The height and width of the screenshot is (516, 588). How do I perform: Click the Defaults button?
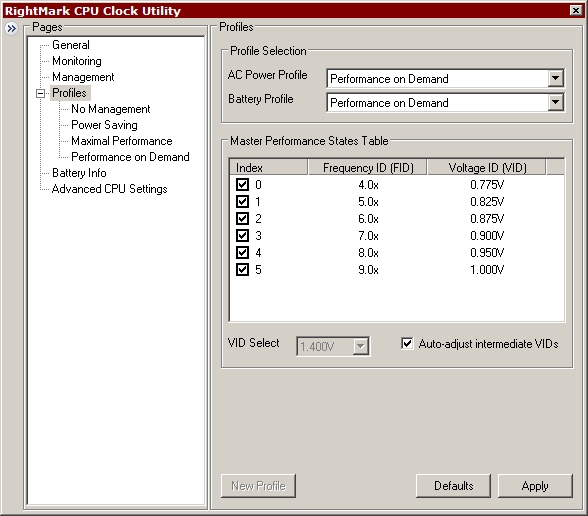click(453, 486)
